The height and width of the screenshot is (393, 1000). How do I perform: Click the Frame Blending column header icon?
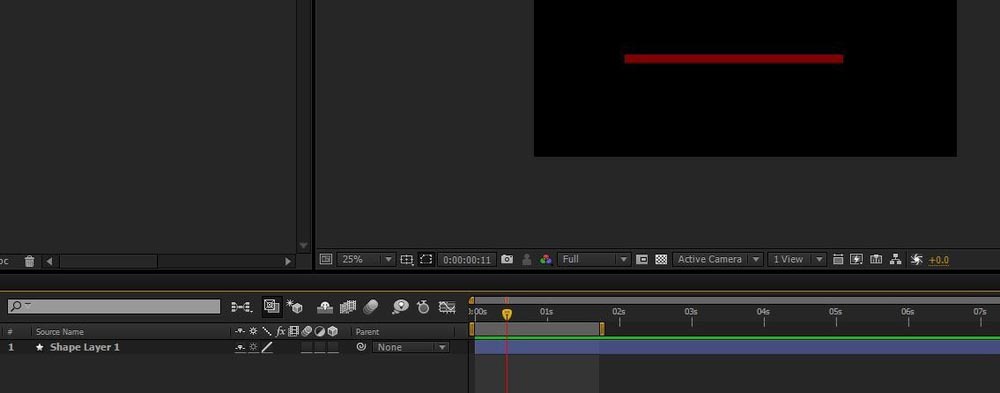[x=293, y=331]
